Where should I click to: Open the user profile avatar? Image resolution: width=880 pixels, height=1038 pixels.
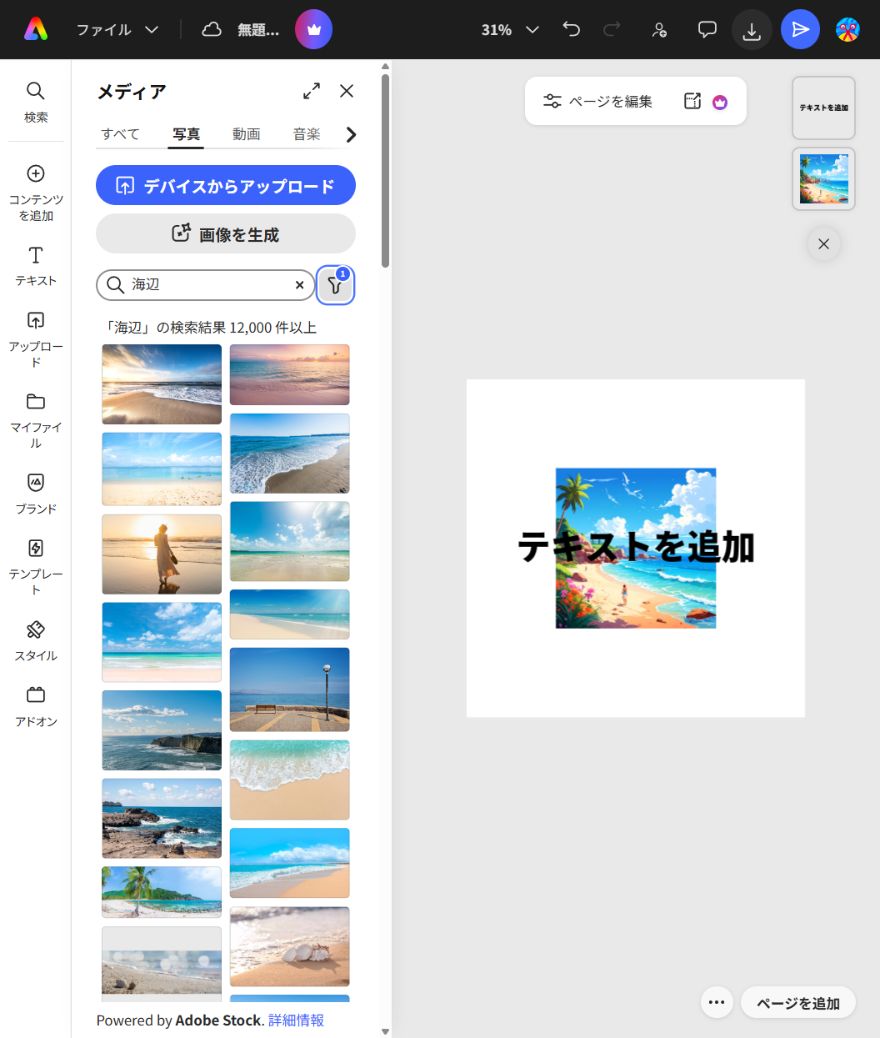848,29
